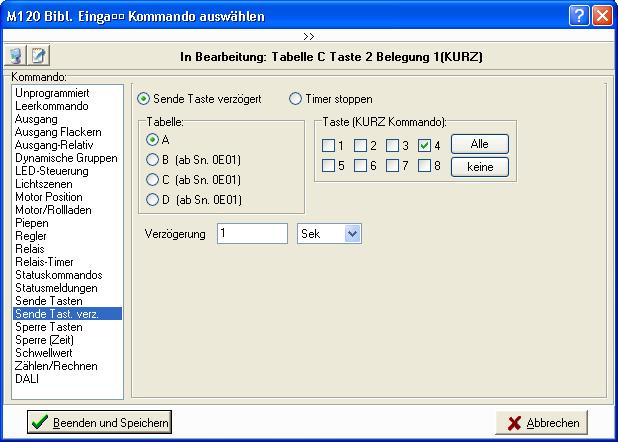Uncheck the Taste 4 checkbox

(425, 145)
